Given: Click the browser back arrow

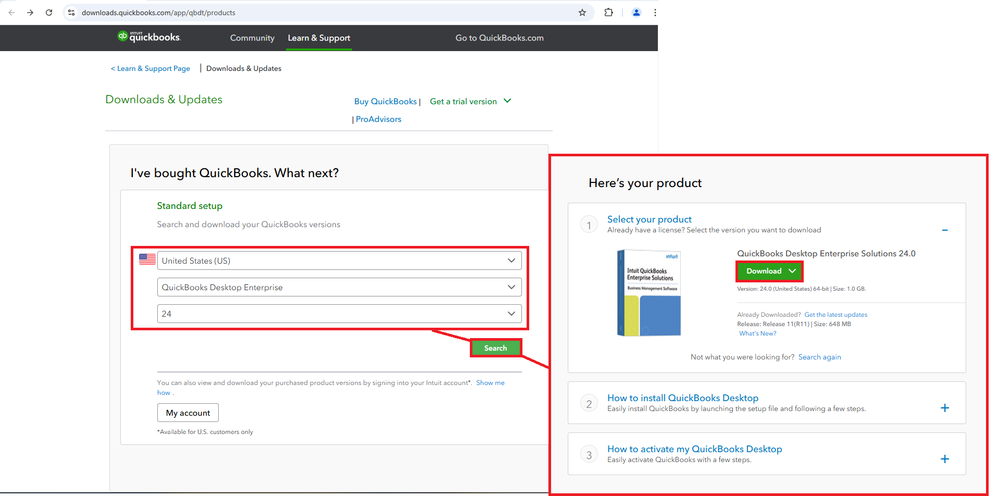Looking at the screenshot, I should (x=11, y=13).
